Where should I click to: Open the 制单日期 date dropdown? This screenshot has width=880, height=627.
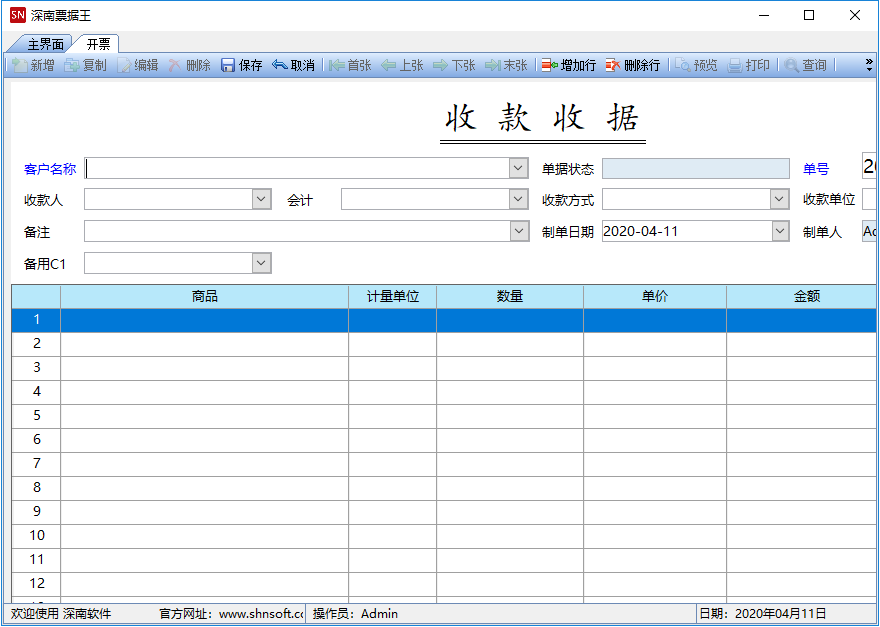coord(780,231)
